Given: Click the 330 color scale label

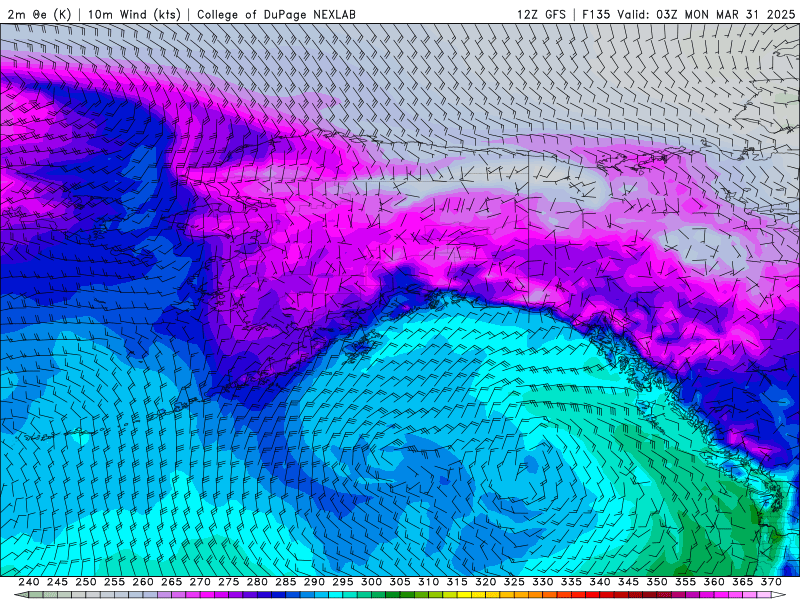Looking at the screenshot, I should 543,582.
